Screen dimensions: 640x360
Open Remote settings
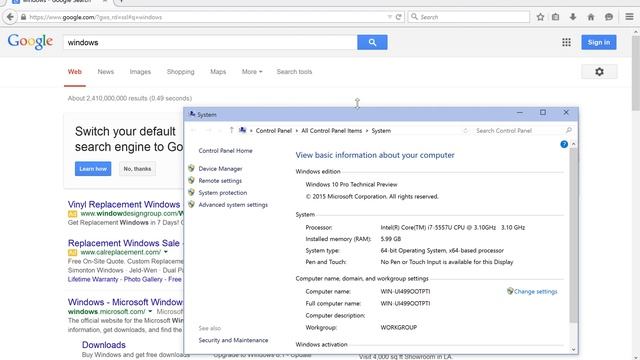click(x=220, y=180)
